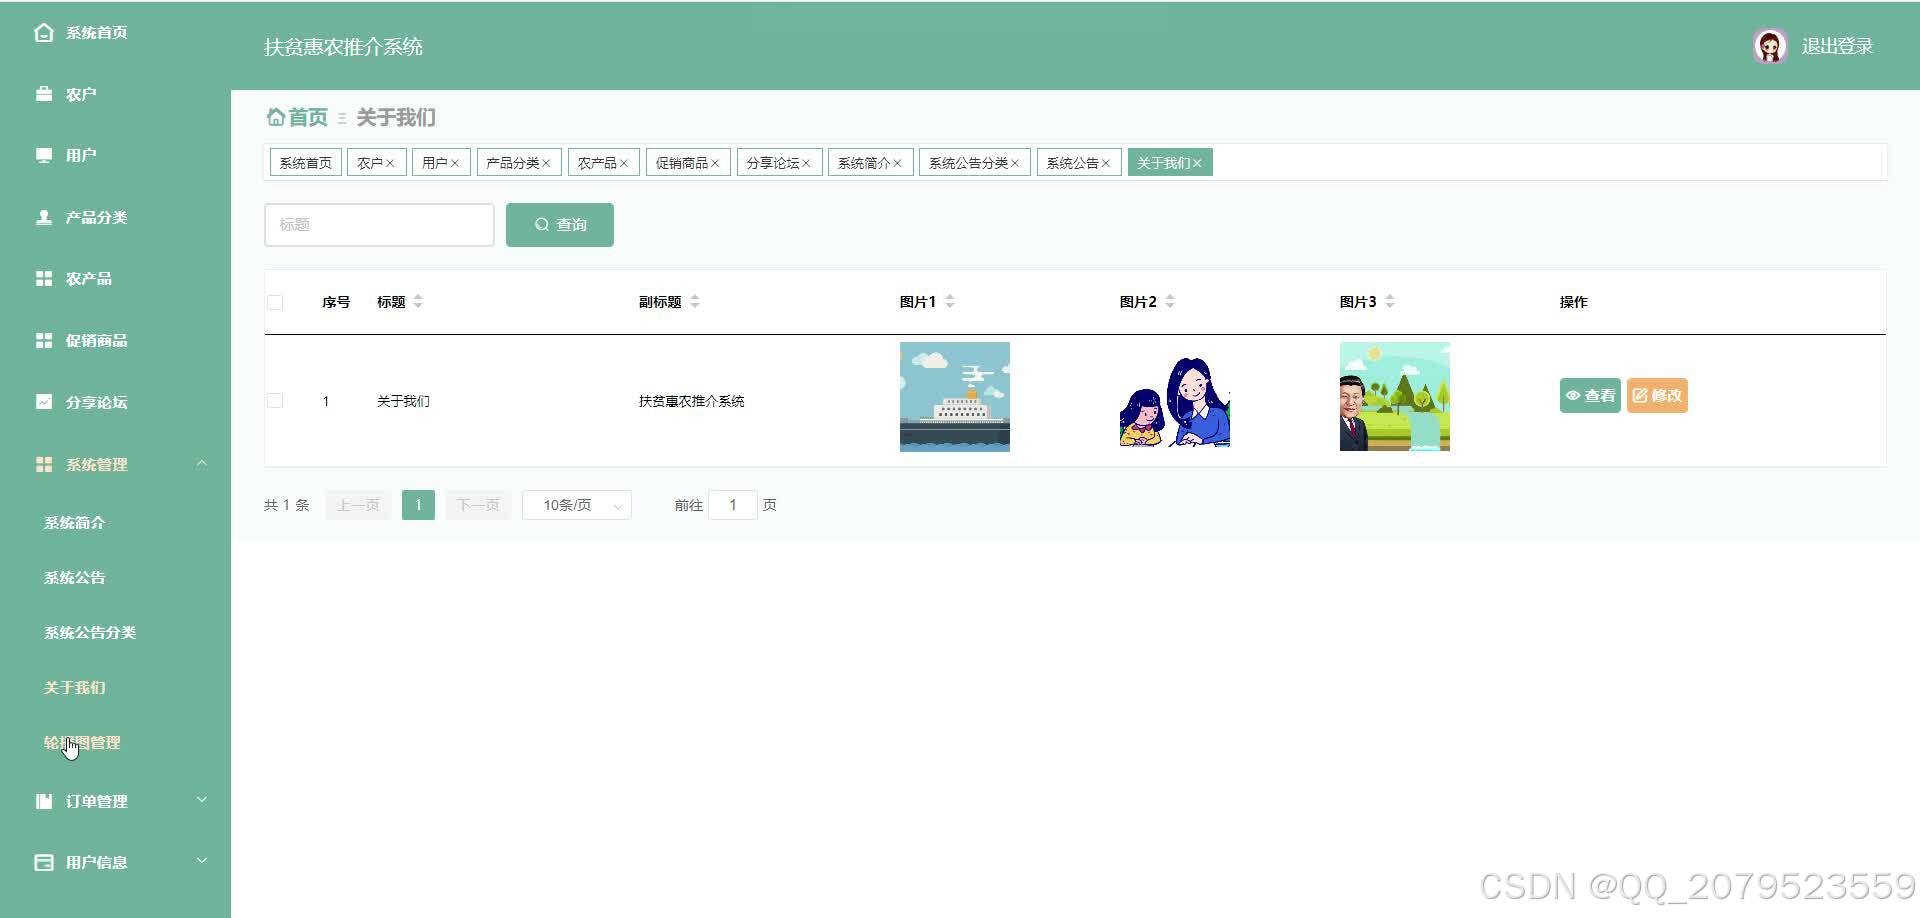Sort the table by 图片2 column
The height and width of the screenshot is (918, 1920).
tap(1170, 301)
